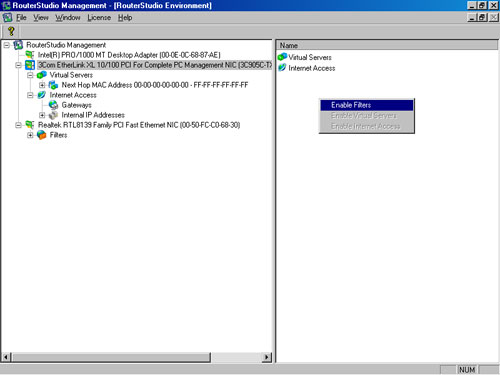Click the yellow question mark help icon
The height and width of the screenshot is (375, 500).
pos(11,31)
